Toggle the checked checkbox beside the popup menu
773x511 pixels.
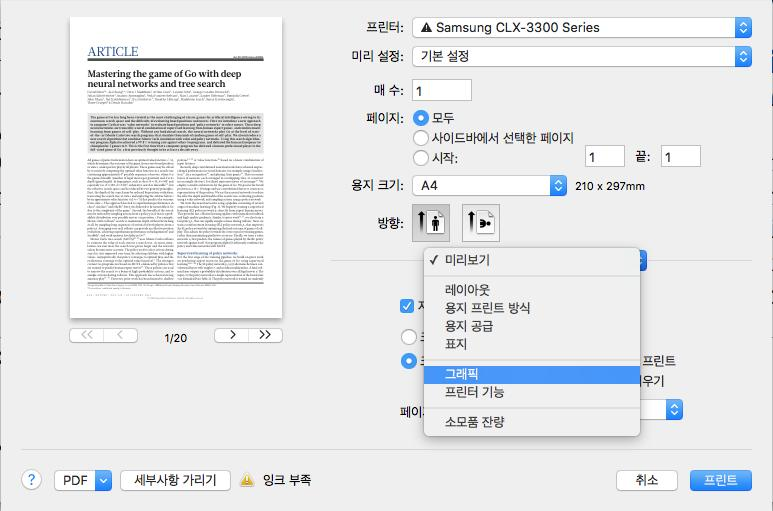407,306
